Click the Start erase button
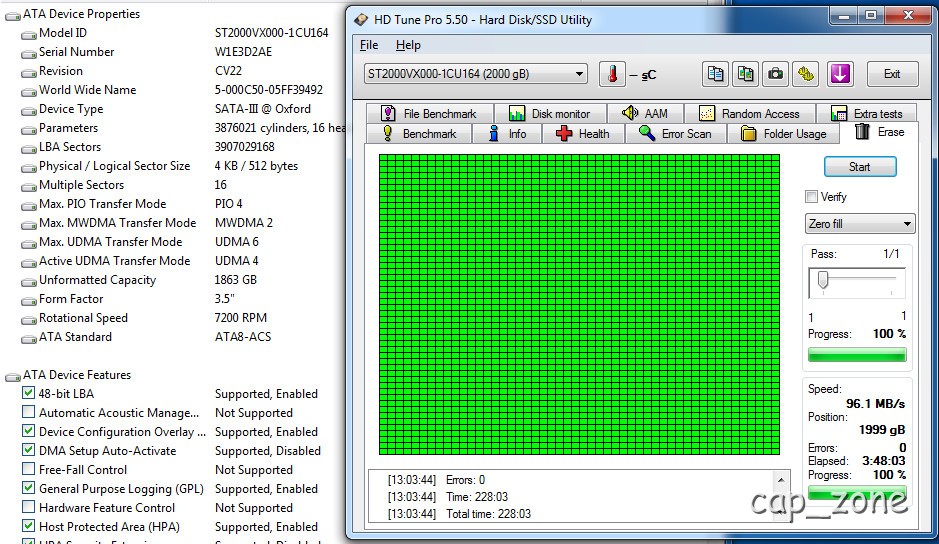Viewport: 939px width, 544px height. (x=860, y=167)
